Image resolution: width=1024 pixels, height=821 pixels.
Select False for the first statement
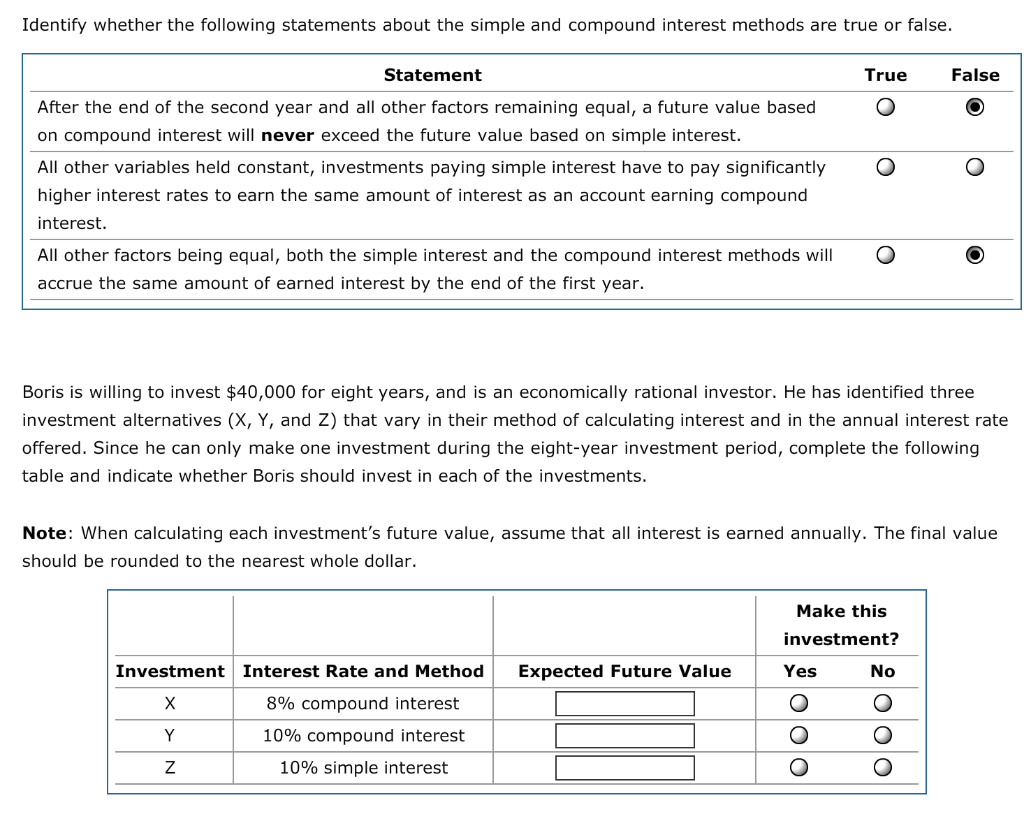974,106
